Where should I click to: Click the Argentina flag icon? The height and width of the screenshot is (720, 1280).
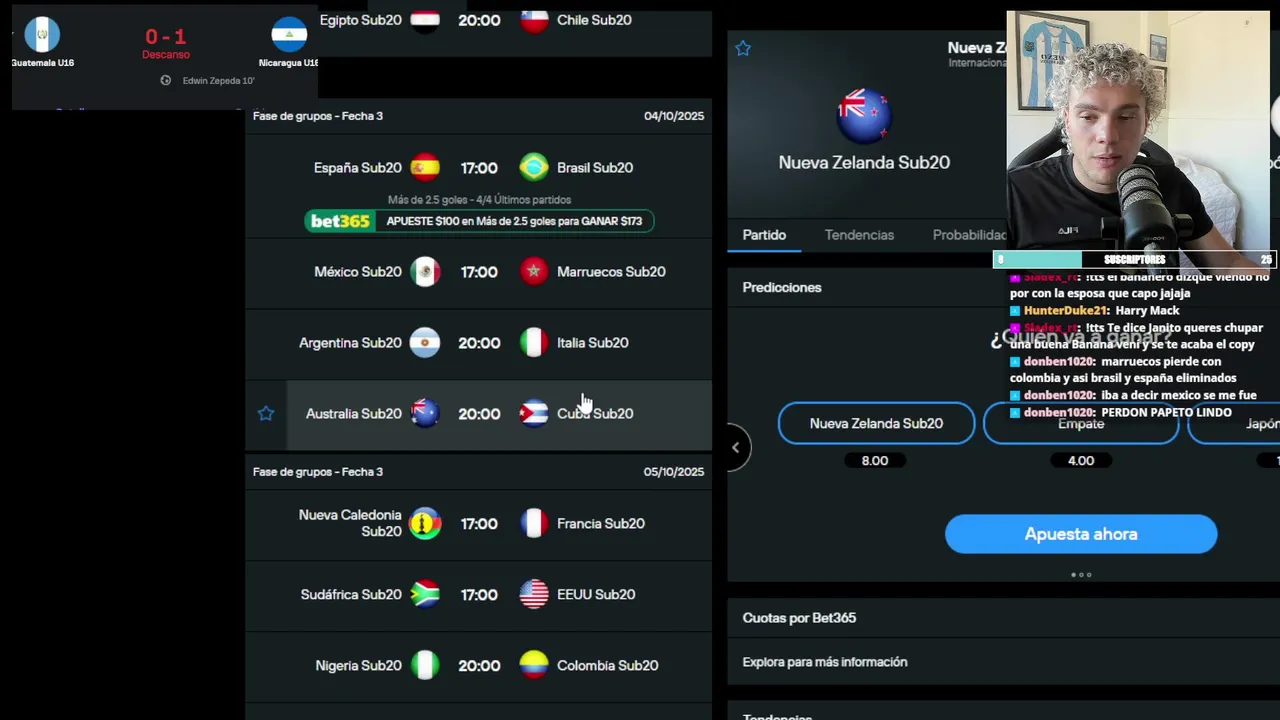click(x=425, y=342)
